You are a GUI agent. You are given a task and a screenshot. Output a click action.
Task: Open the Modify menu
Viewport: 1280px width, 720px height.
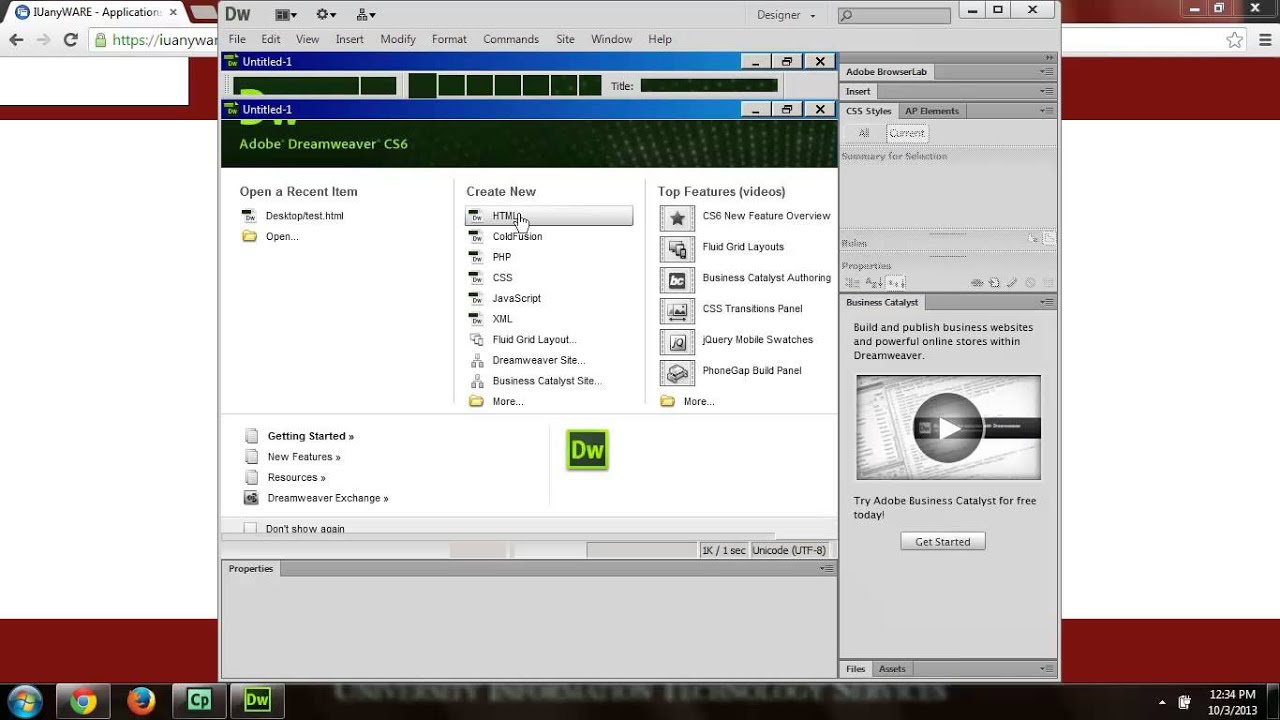[398, 39]
